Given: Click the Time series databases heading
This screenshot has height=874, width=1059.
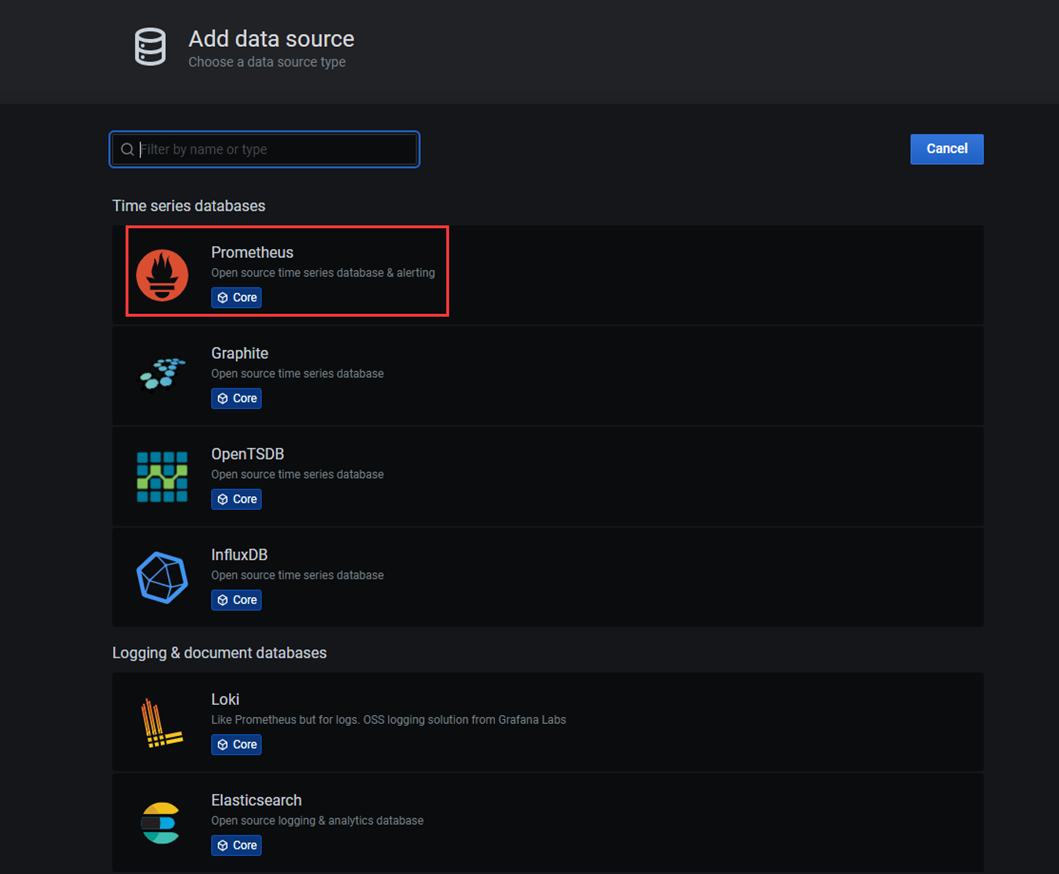Looking at the screenshot, I should [x=188, y=206].
